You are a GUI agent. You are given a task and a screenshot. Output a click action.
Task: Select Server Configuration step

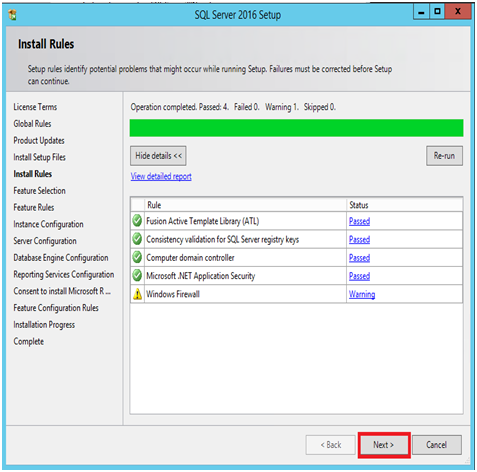pos(45,241)
